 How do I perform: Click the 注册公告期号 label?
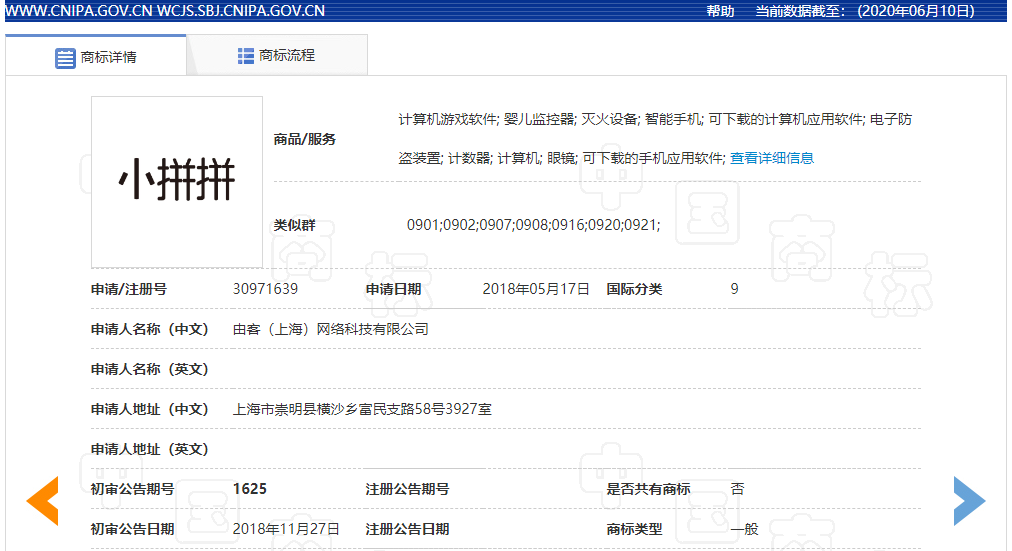(407, 489)
